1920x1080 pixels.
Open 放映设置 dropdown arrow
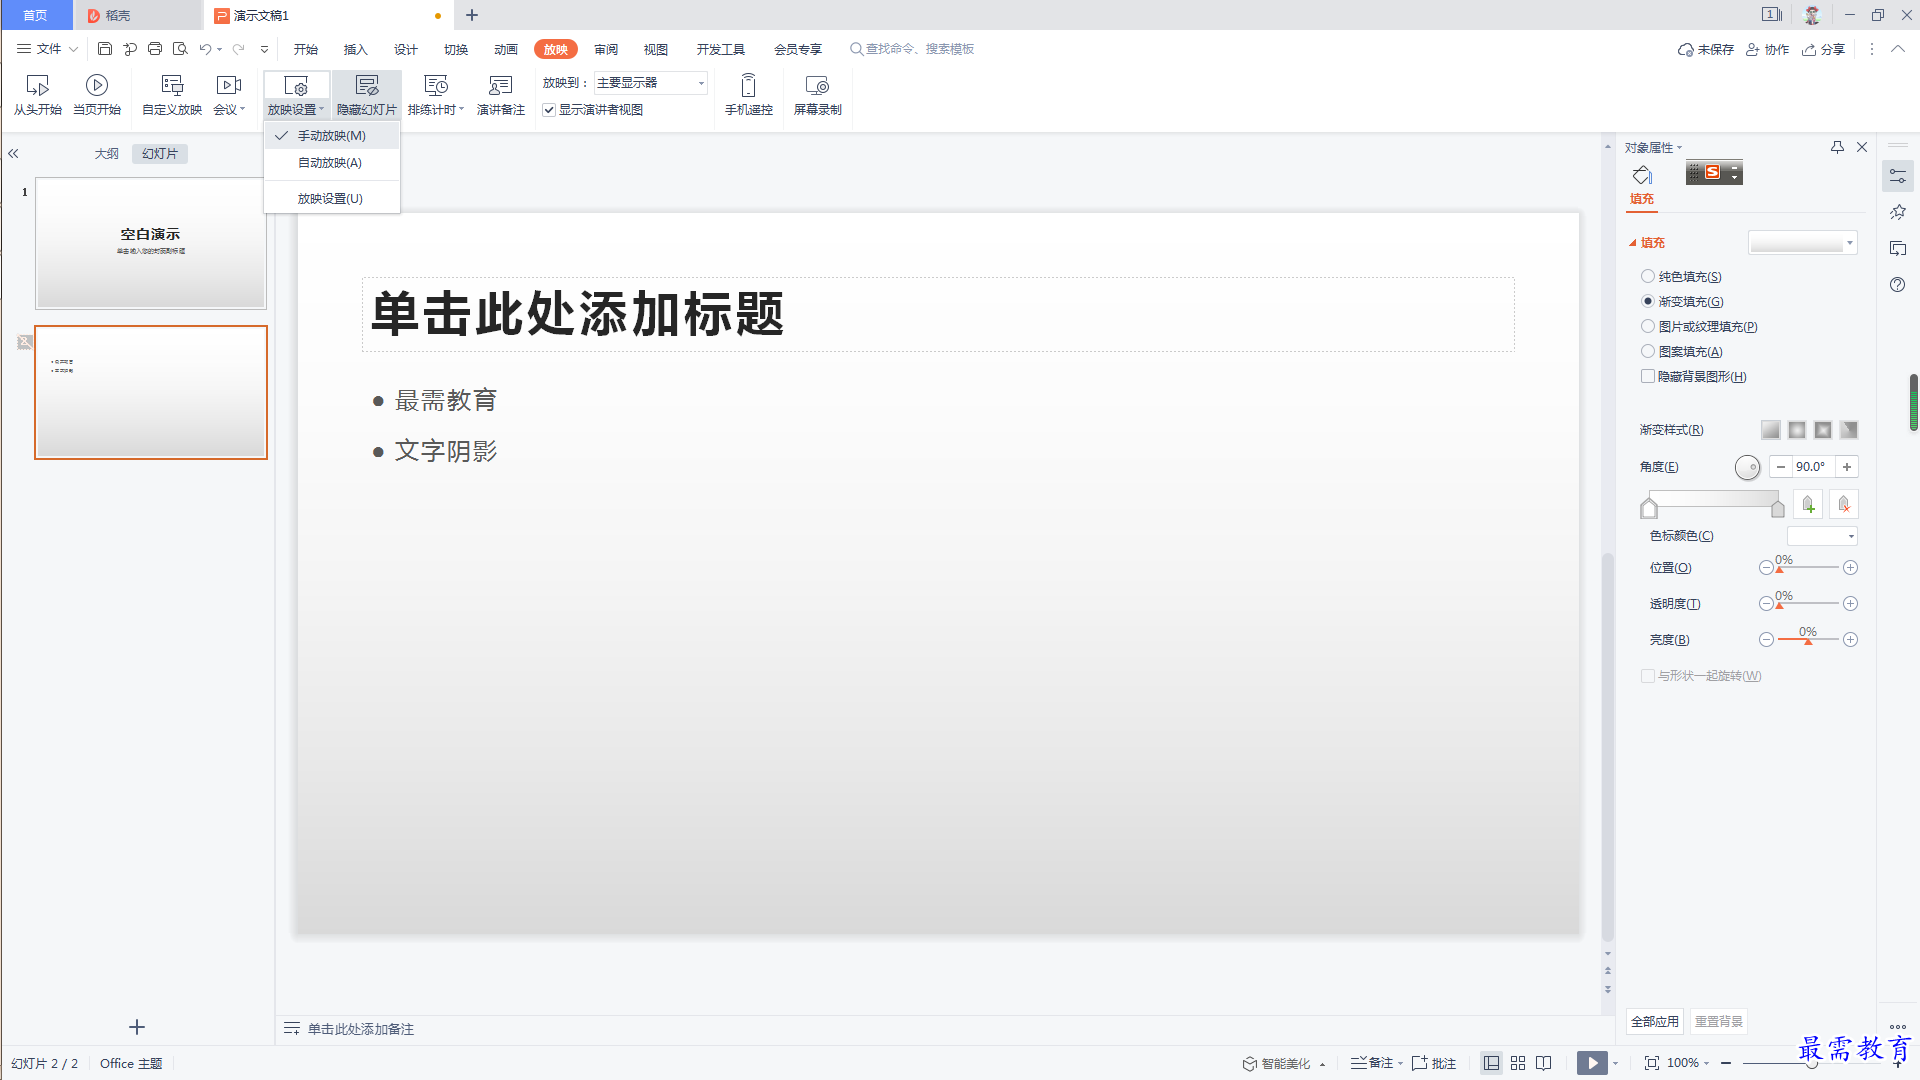(322, 109)
